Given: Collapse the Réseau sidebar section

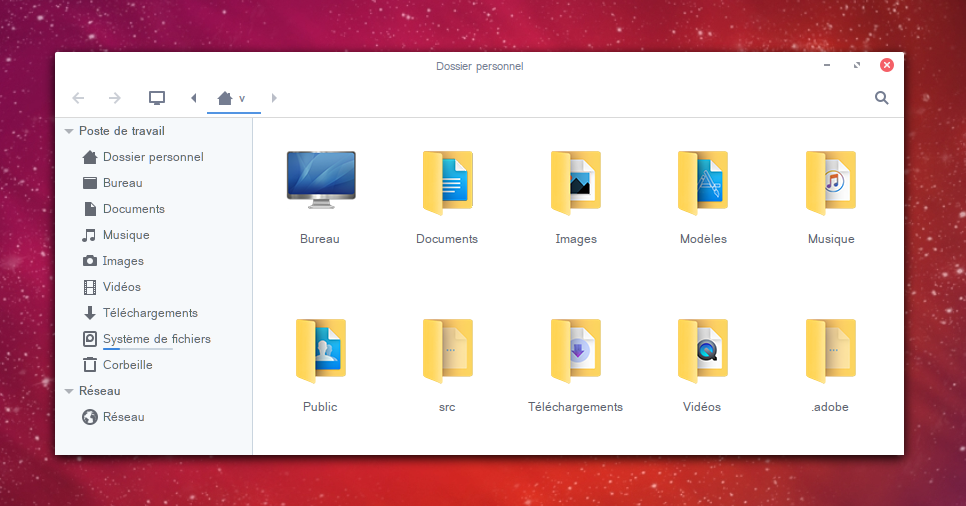Looking at the screenshot, I should (x=69, y=391).
